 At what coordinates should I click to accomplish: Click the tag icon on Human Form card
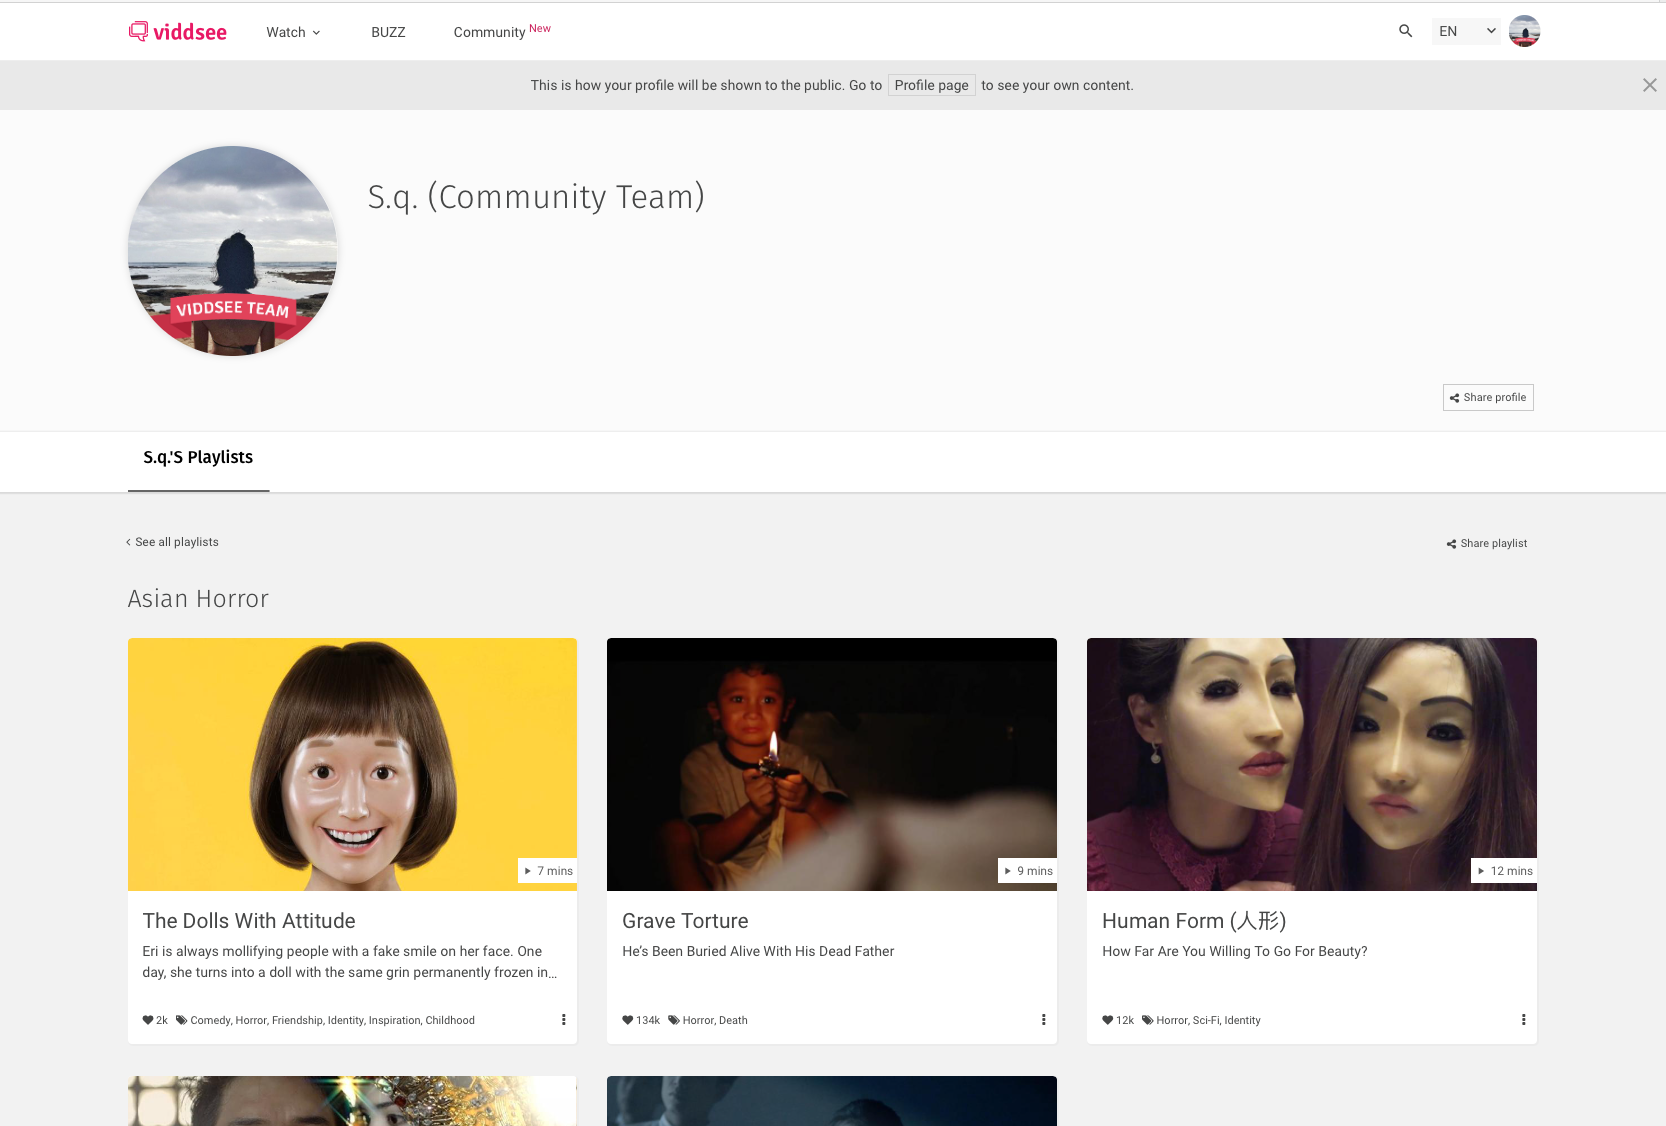(1148, 1020)
